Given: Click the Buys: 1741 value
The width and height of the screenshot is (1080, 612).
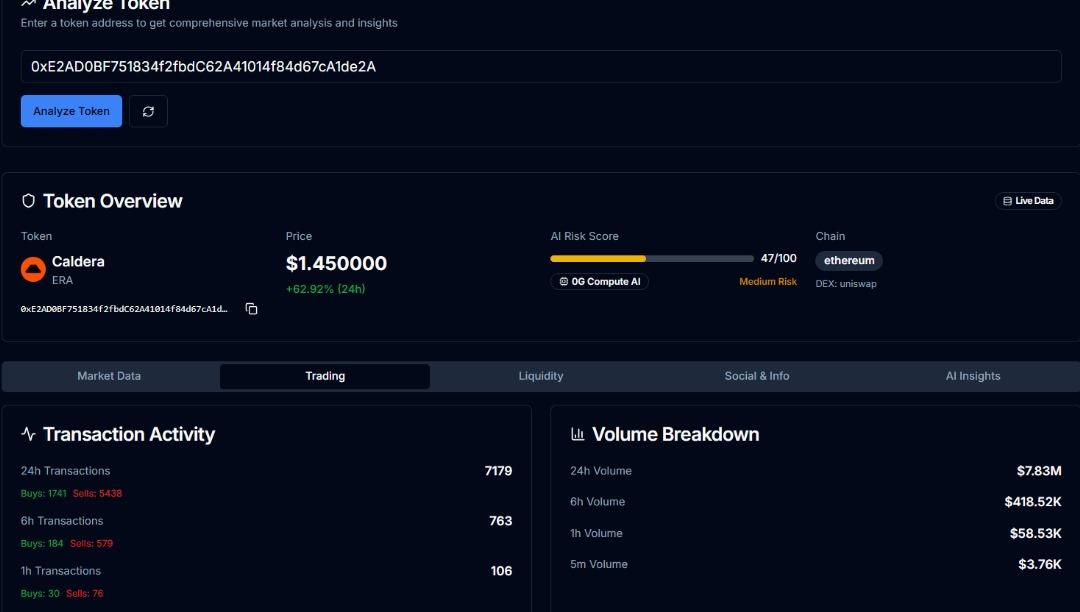Looking at the screenshot, I should point(43,494).
